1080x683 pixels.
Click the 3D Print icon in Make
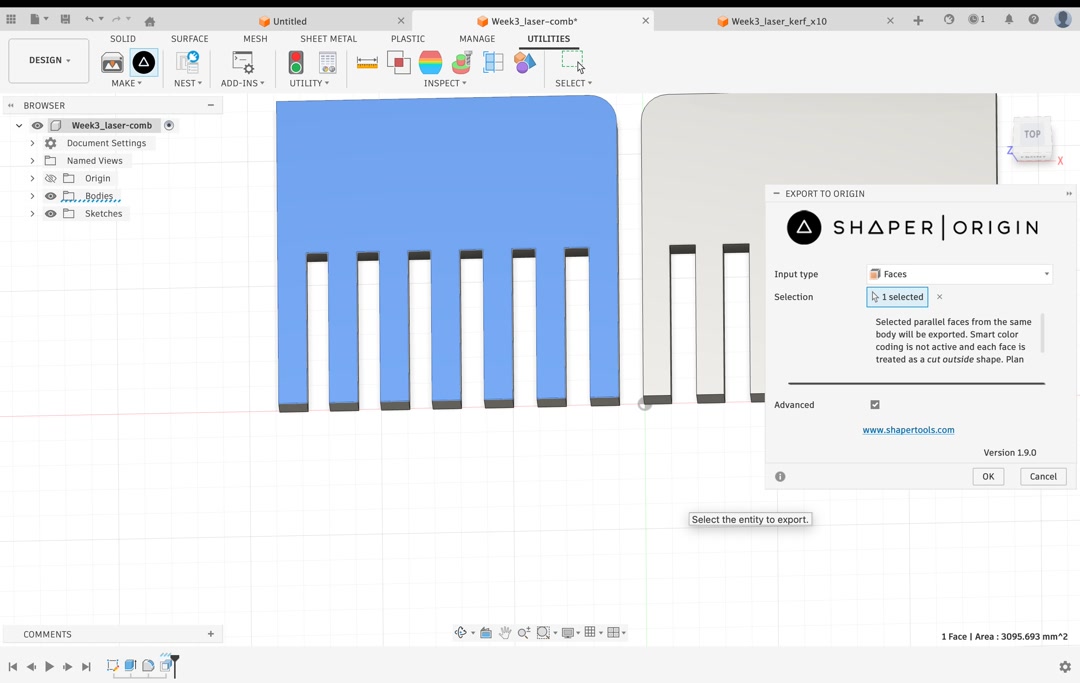click(112, 63)
